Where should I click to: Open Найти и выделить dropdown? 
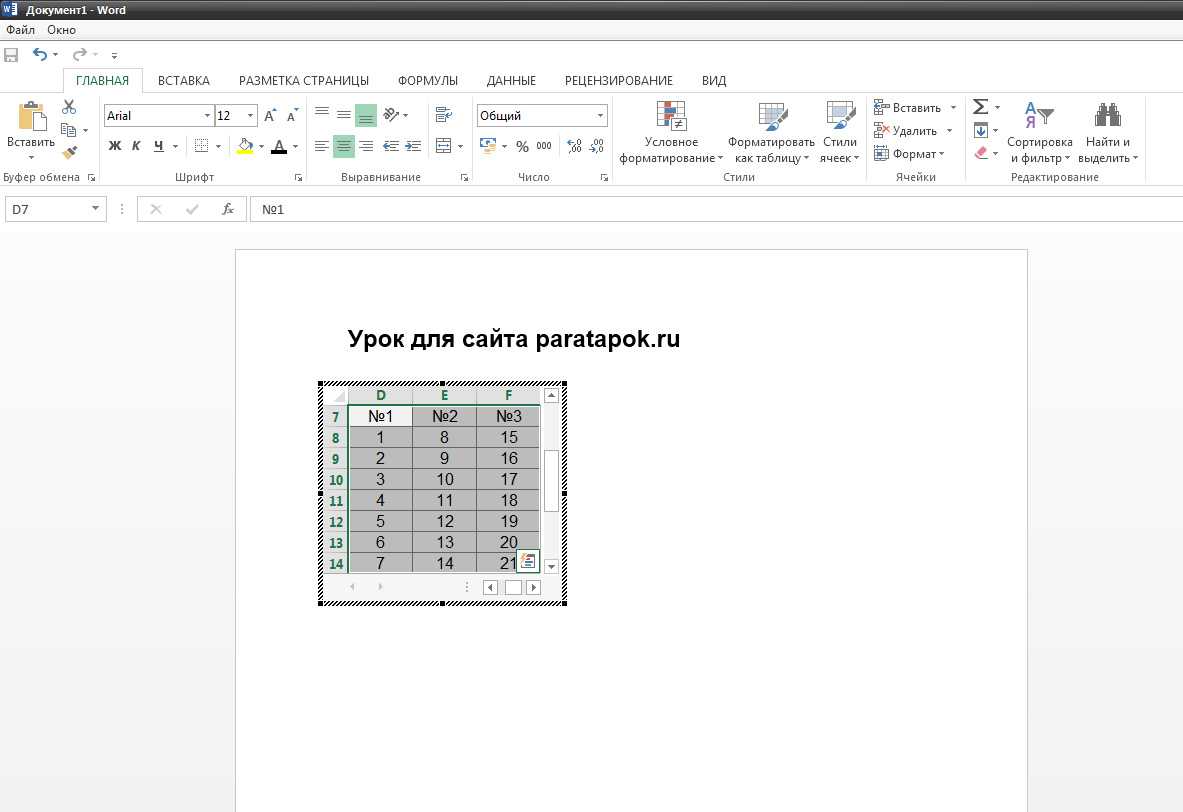(1108, 133)
